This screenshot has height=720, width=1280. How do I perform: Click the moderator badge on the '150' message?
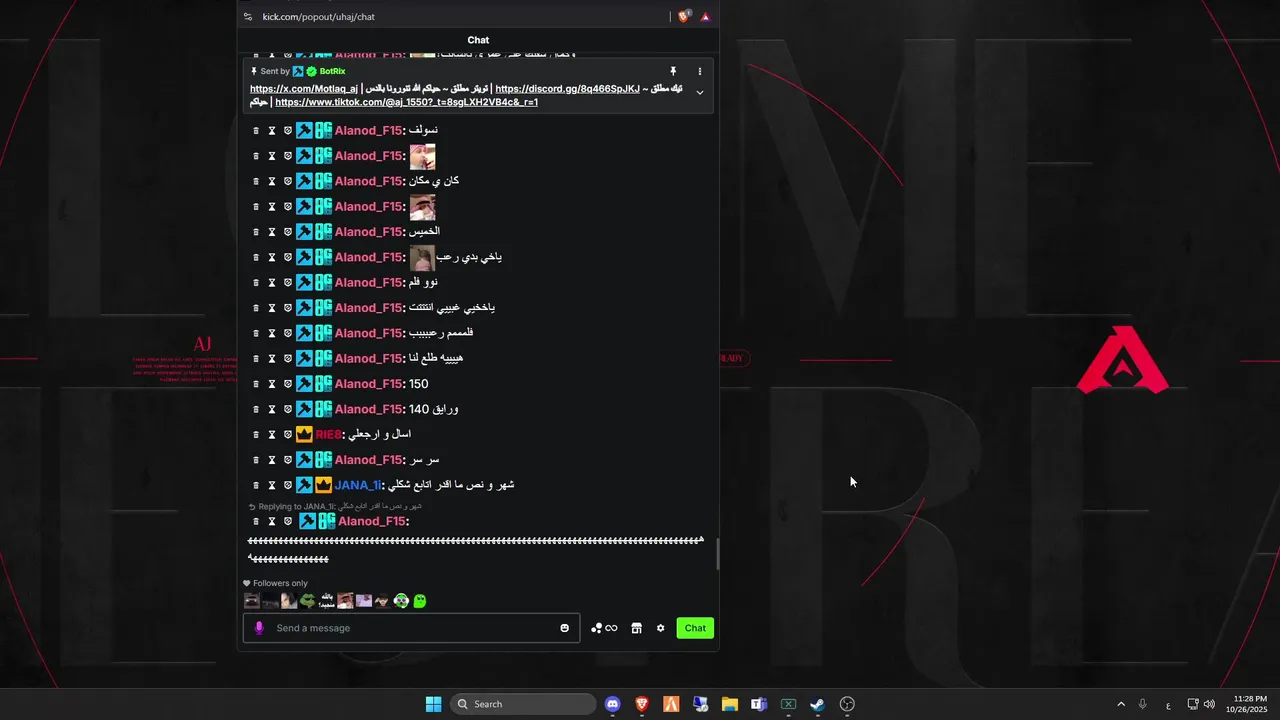(304, 384)
